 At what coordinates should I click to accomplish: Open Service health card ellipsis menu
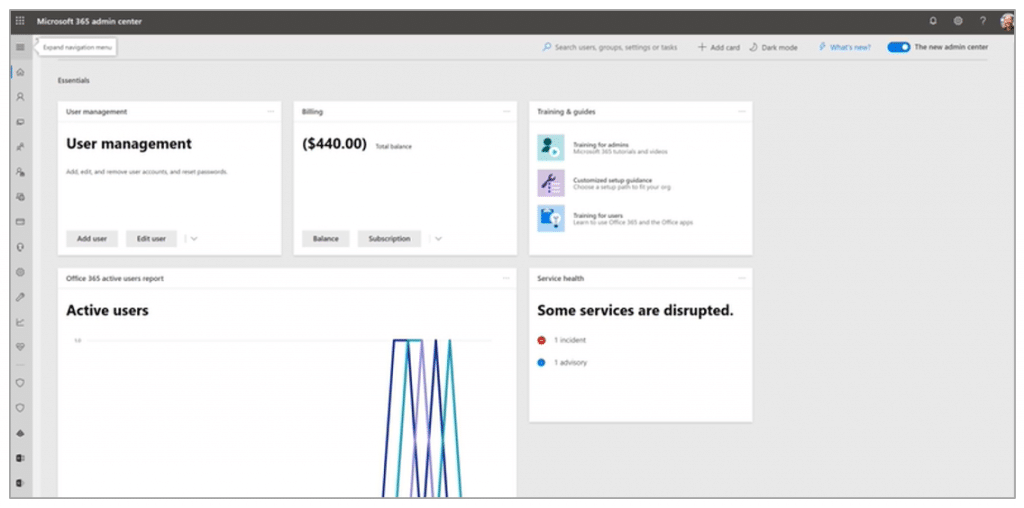click(742, 278)
